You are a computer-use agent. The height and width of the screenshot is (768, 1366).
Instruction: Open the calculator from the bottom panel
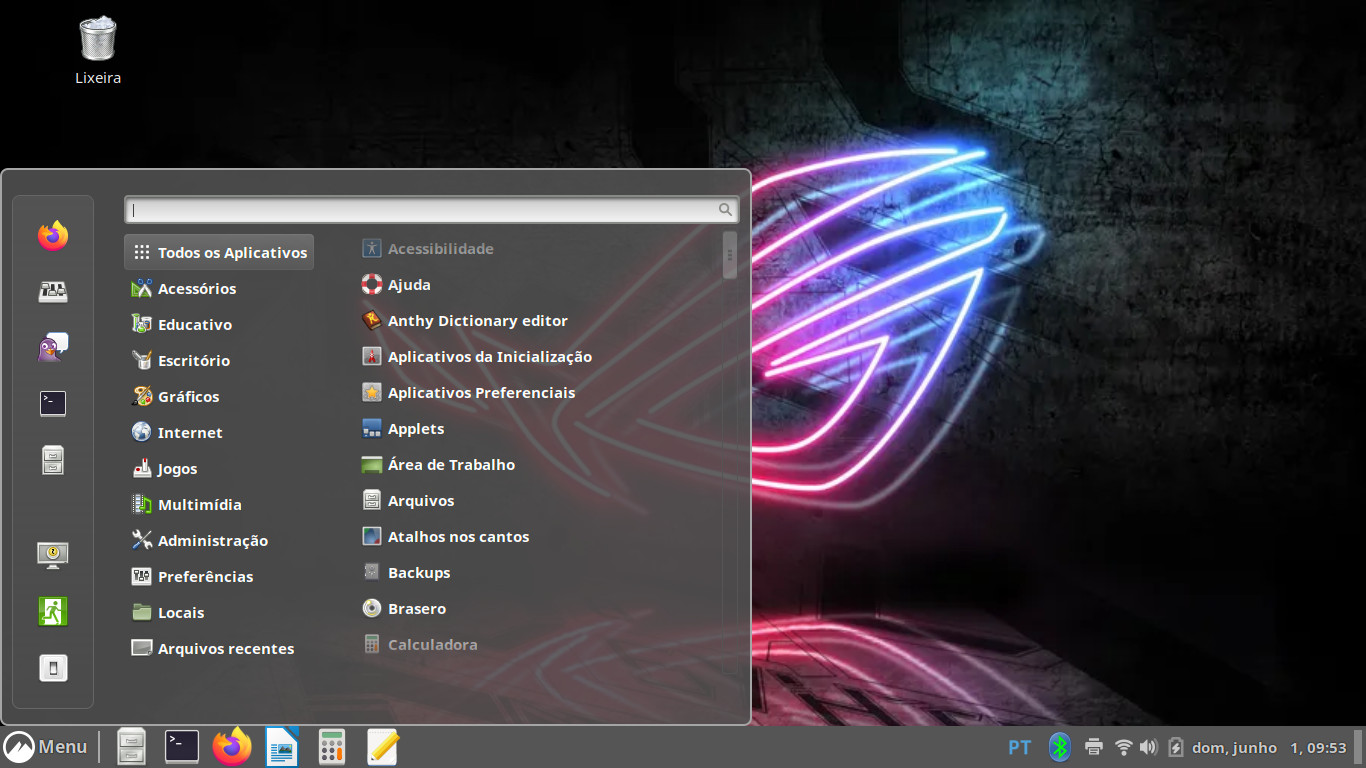332,747
